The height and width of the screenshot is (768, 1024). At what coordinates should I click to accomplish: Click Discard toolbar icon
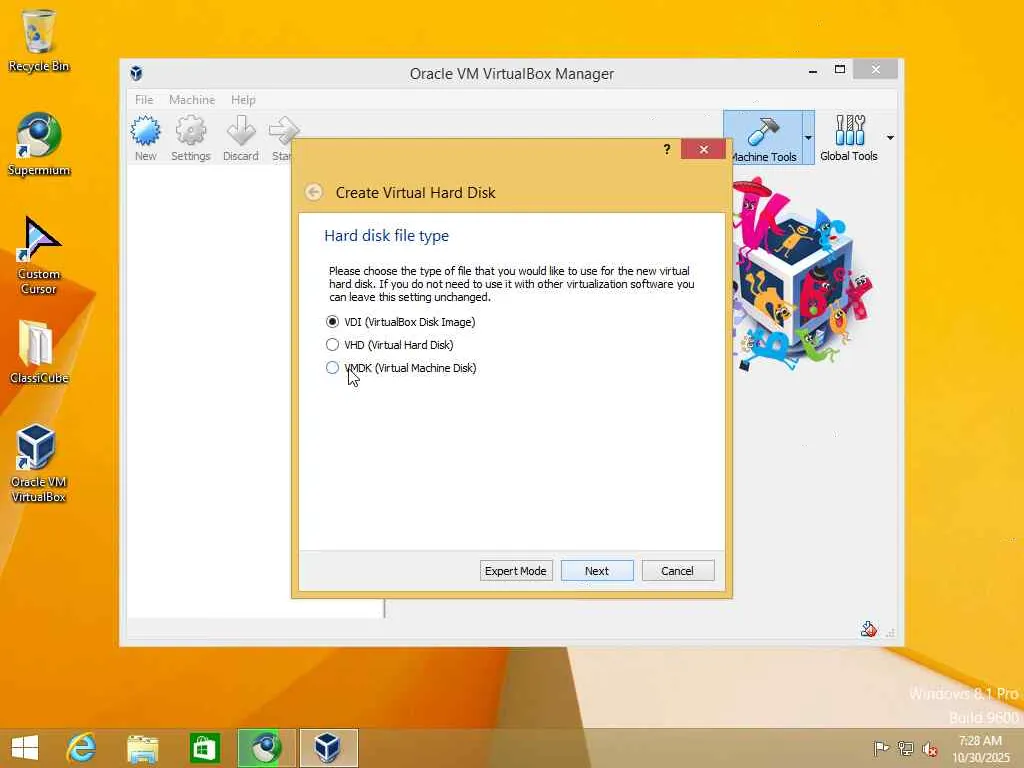(x=241, y=138)
